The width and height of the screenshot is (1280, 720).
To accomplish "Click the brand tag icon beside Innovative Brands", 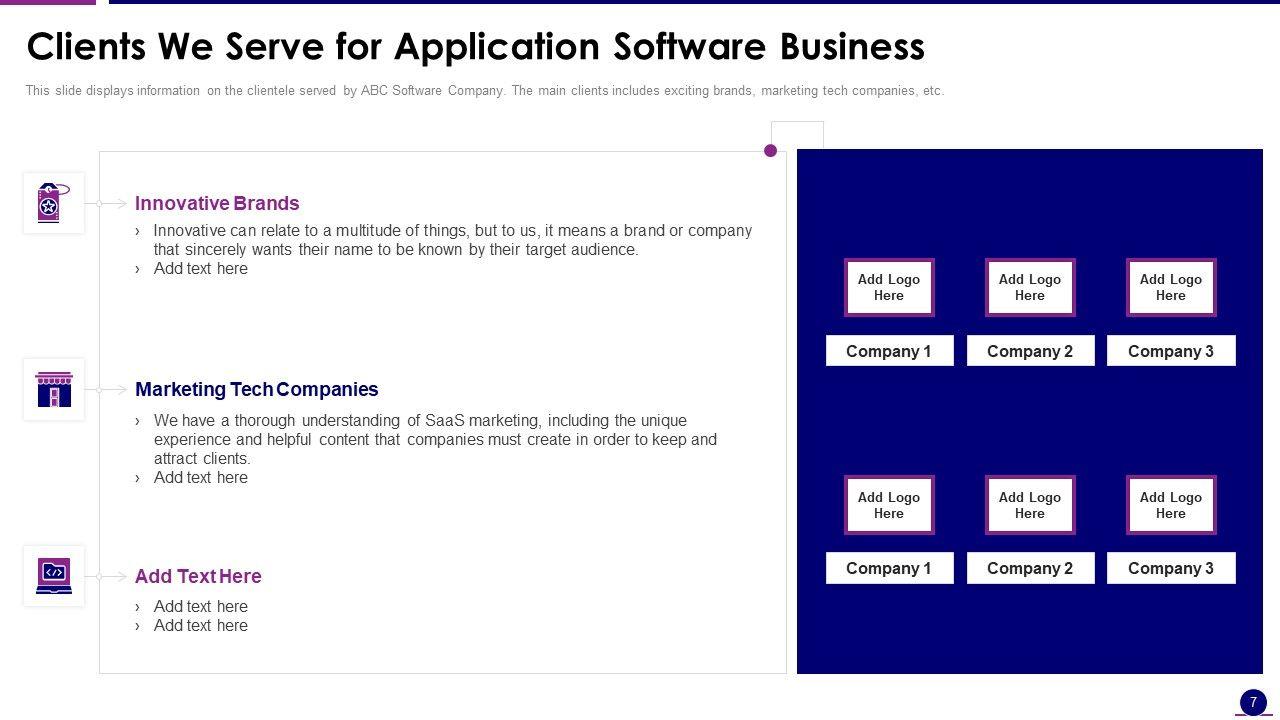I will [54, 203].
